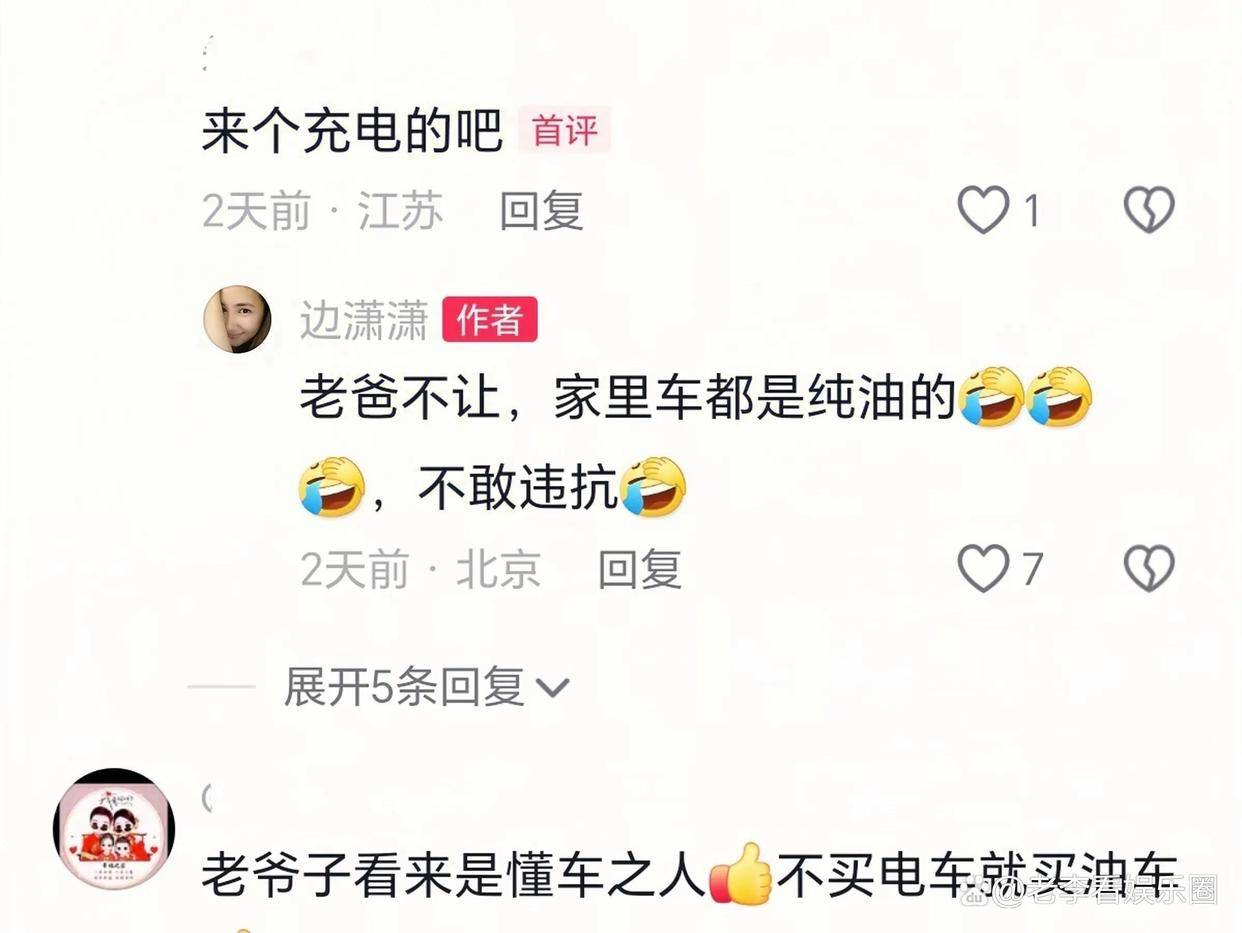Tap the 2天前 · 北京 timestamp
This screenshot has width=1242, height=933.
pos(420,569)
